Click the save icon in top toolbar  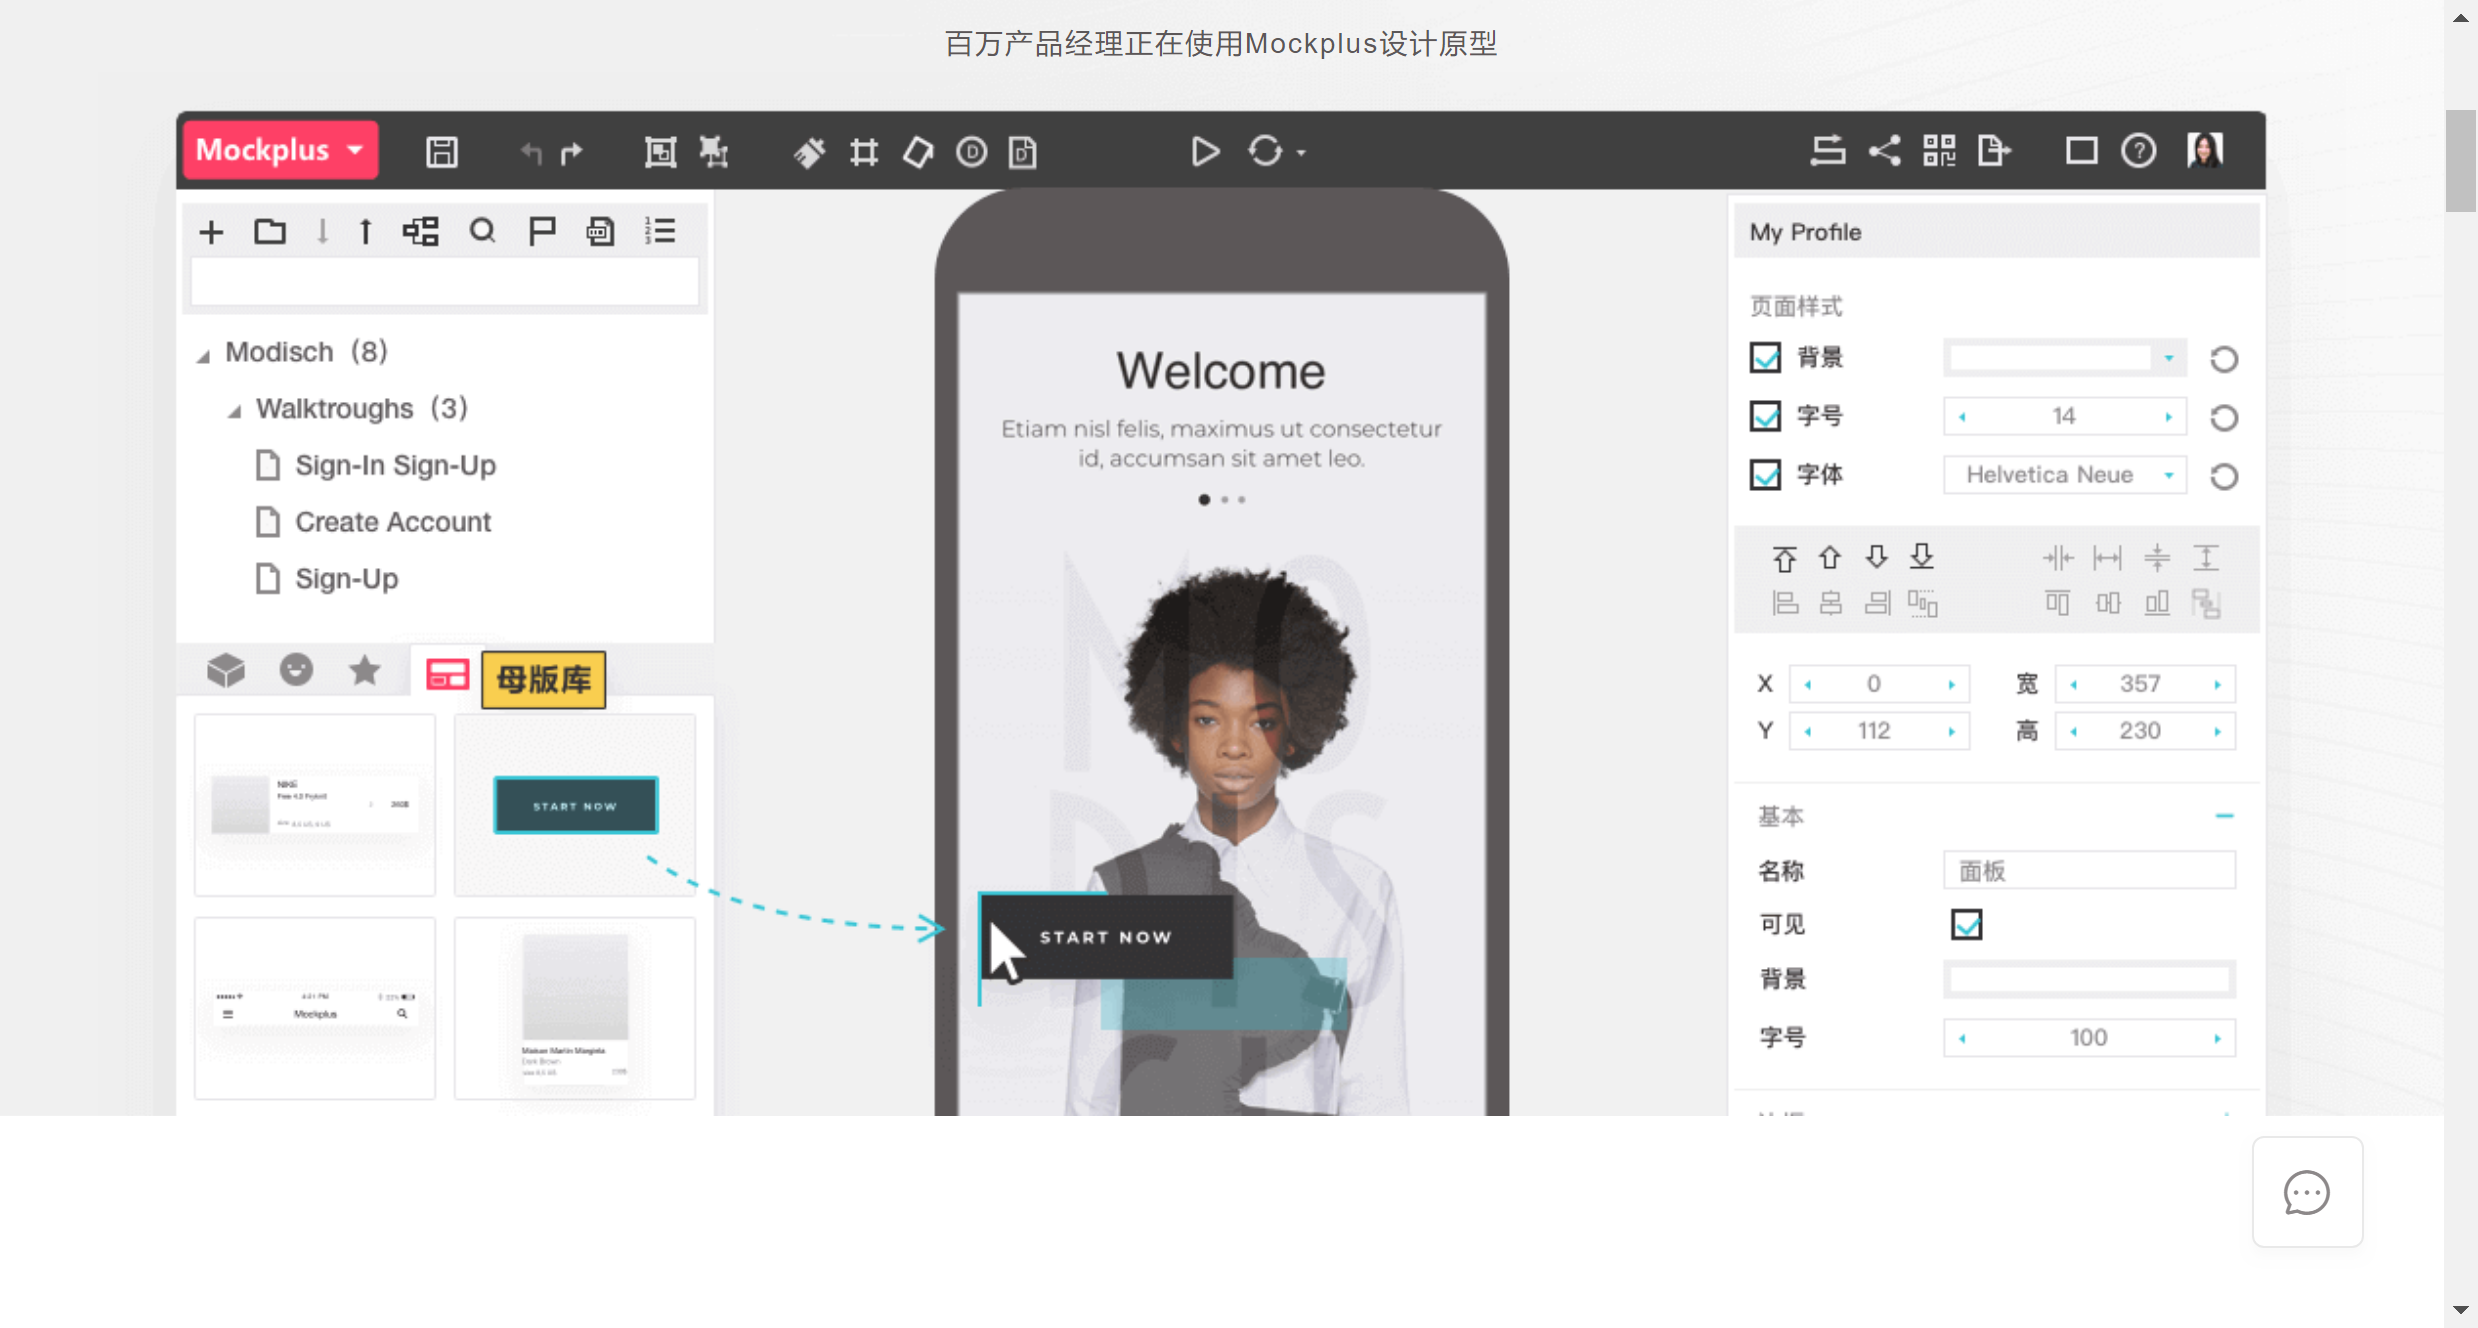click(x=441, y=152)
